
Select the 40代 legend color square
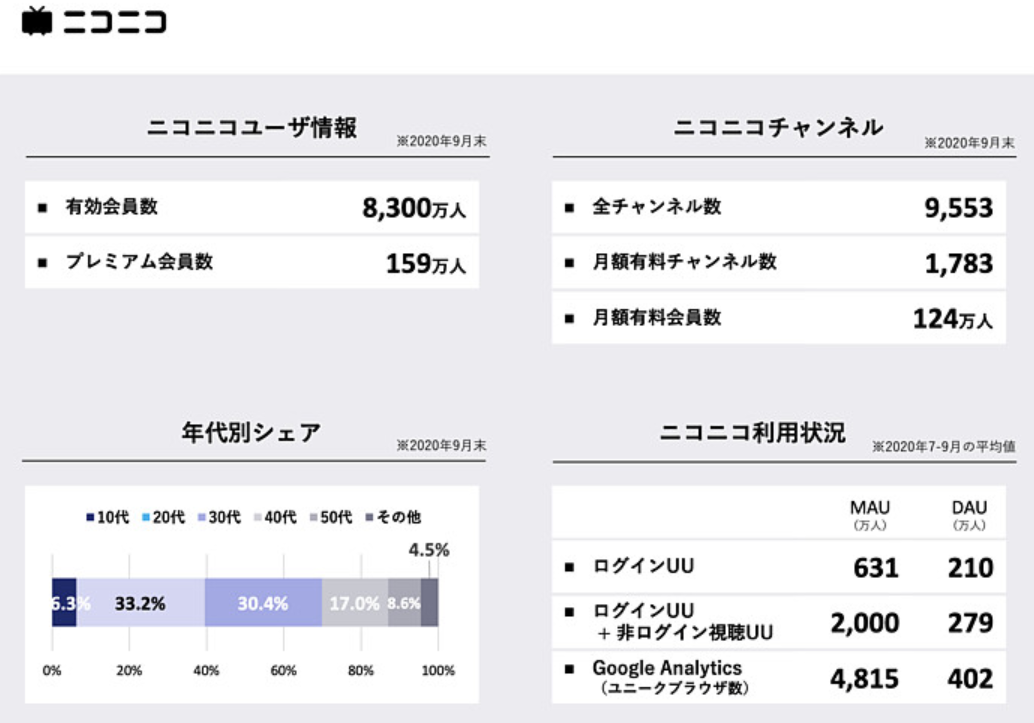tap(259, 517)
